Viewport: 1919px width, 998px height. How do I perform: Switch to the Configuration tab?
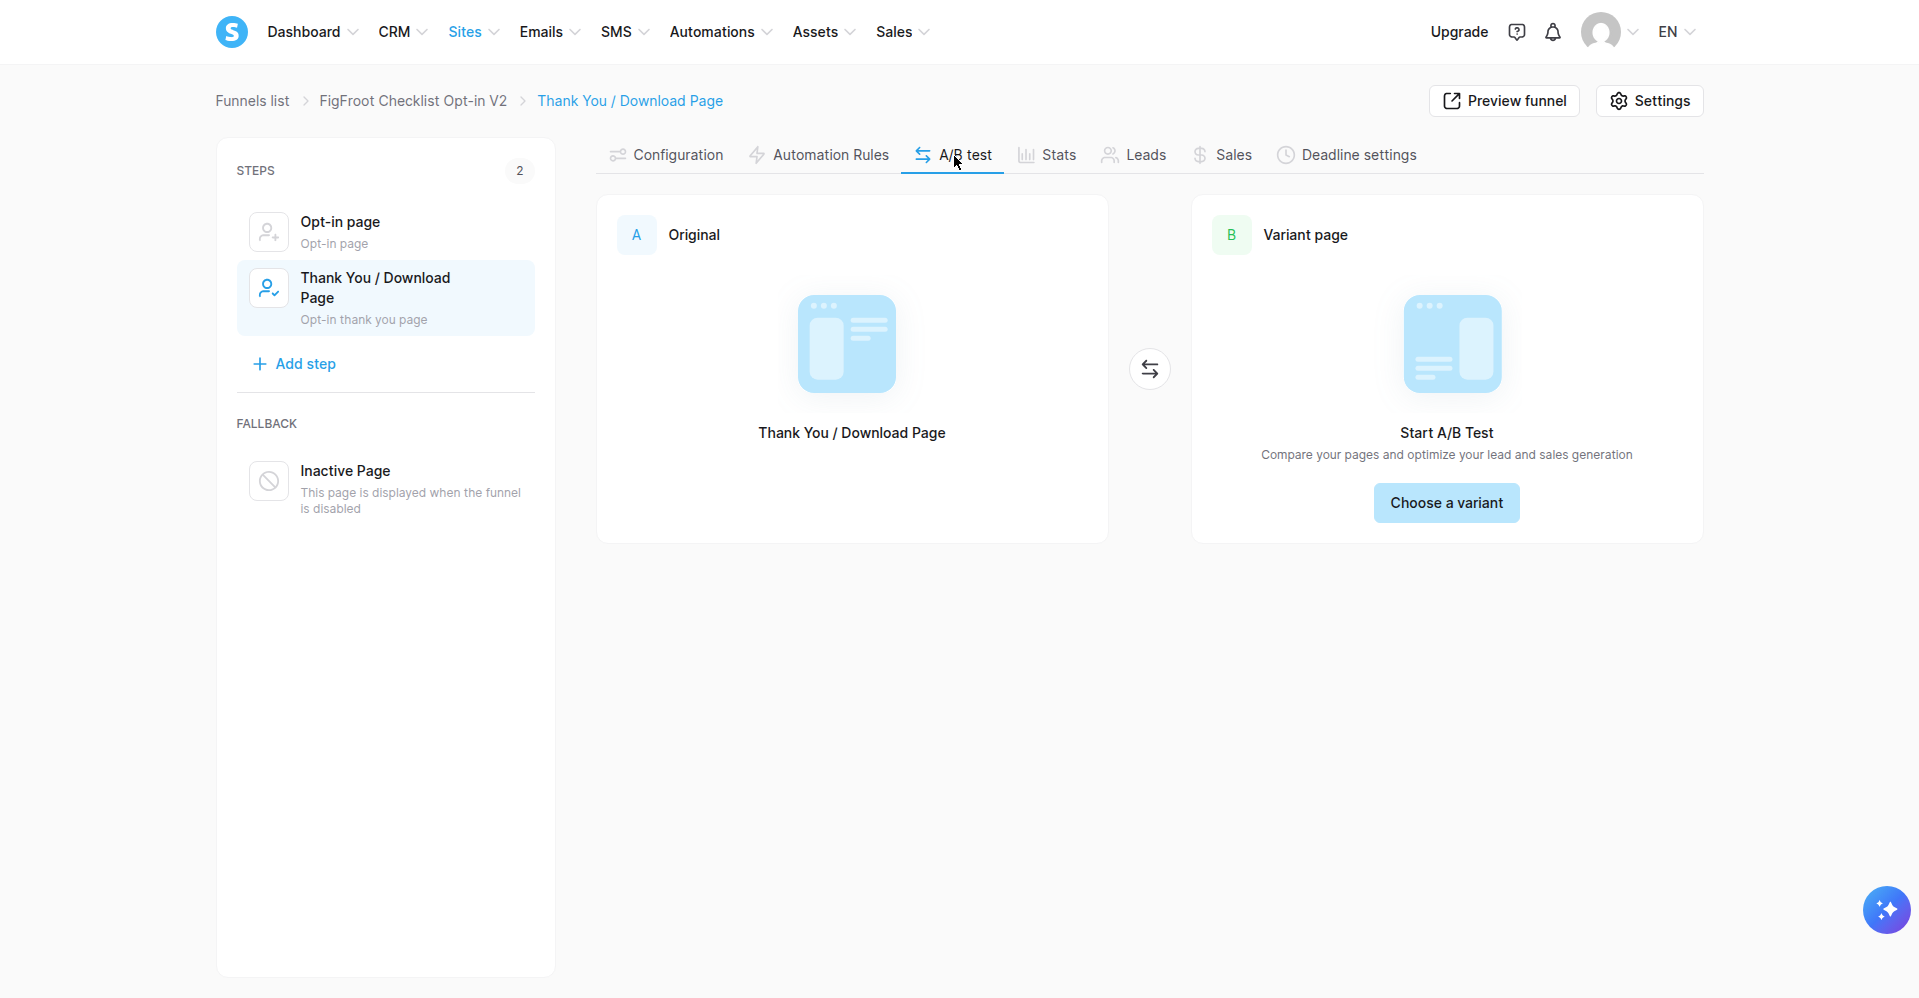[666, 155]
